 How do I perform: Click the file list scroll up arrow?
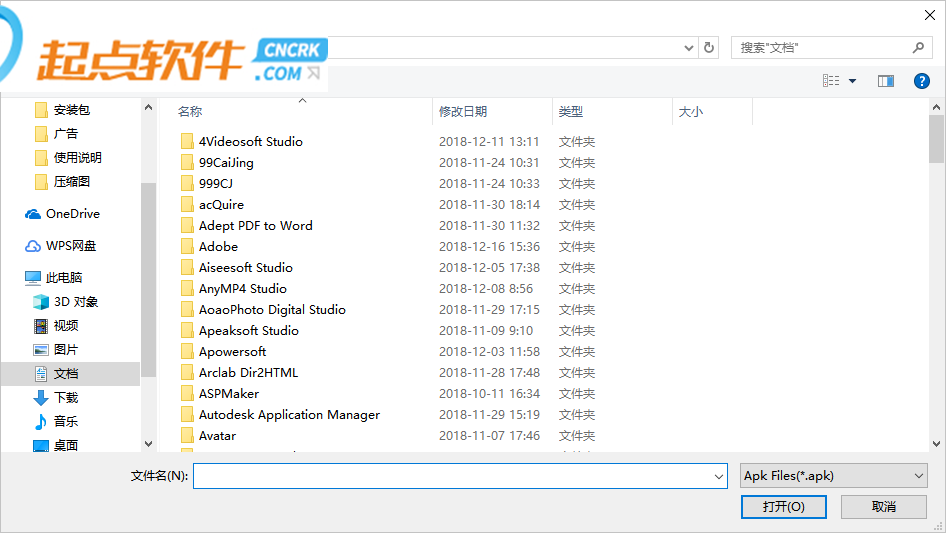tap(936, 107)
